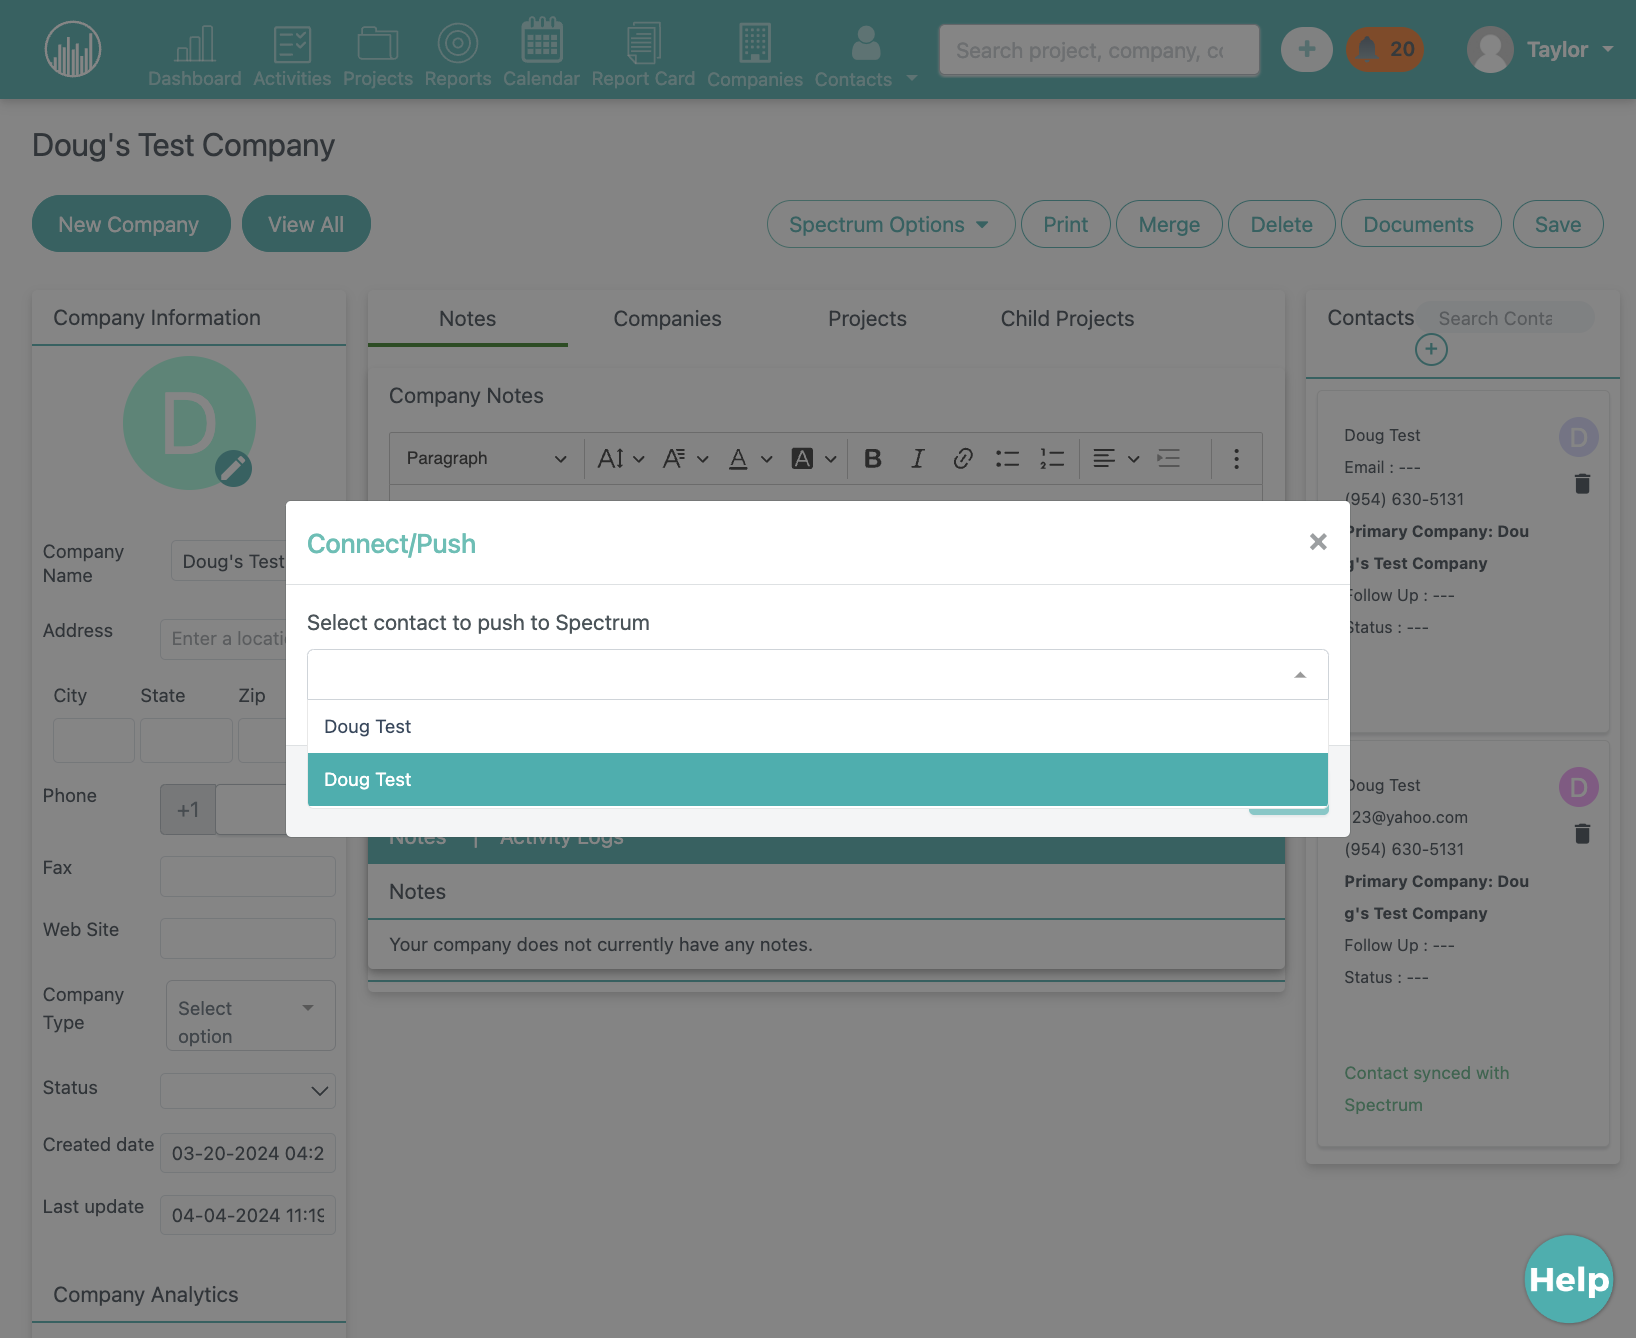Increase indent in notes editor
This screenshot has width=1636, height=1338.
point(1168,458)
